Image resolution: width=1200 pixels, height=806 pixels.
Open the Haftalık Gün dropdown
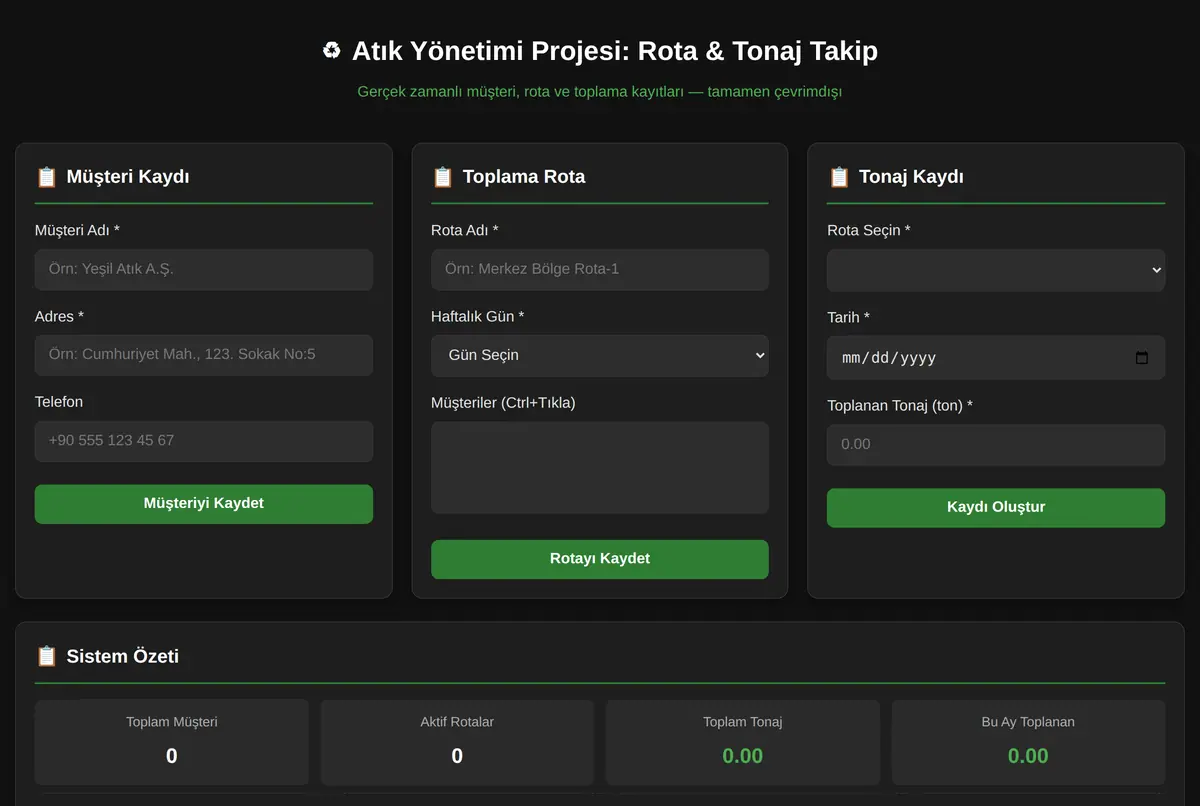(600, 356)
